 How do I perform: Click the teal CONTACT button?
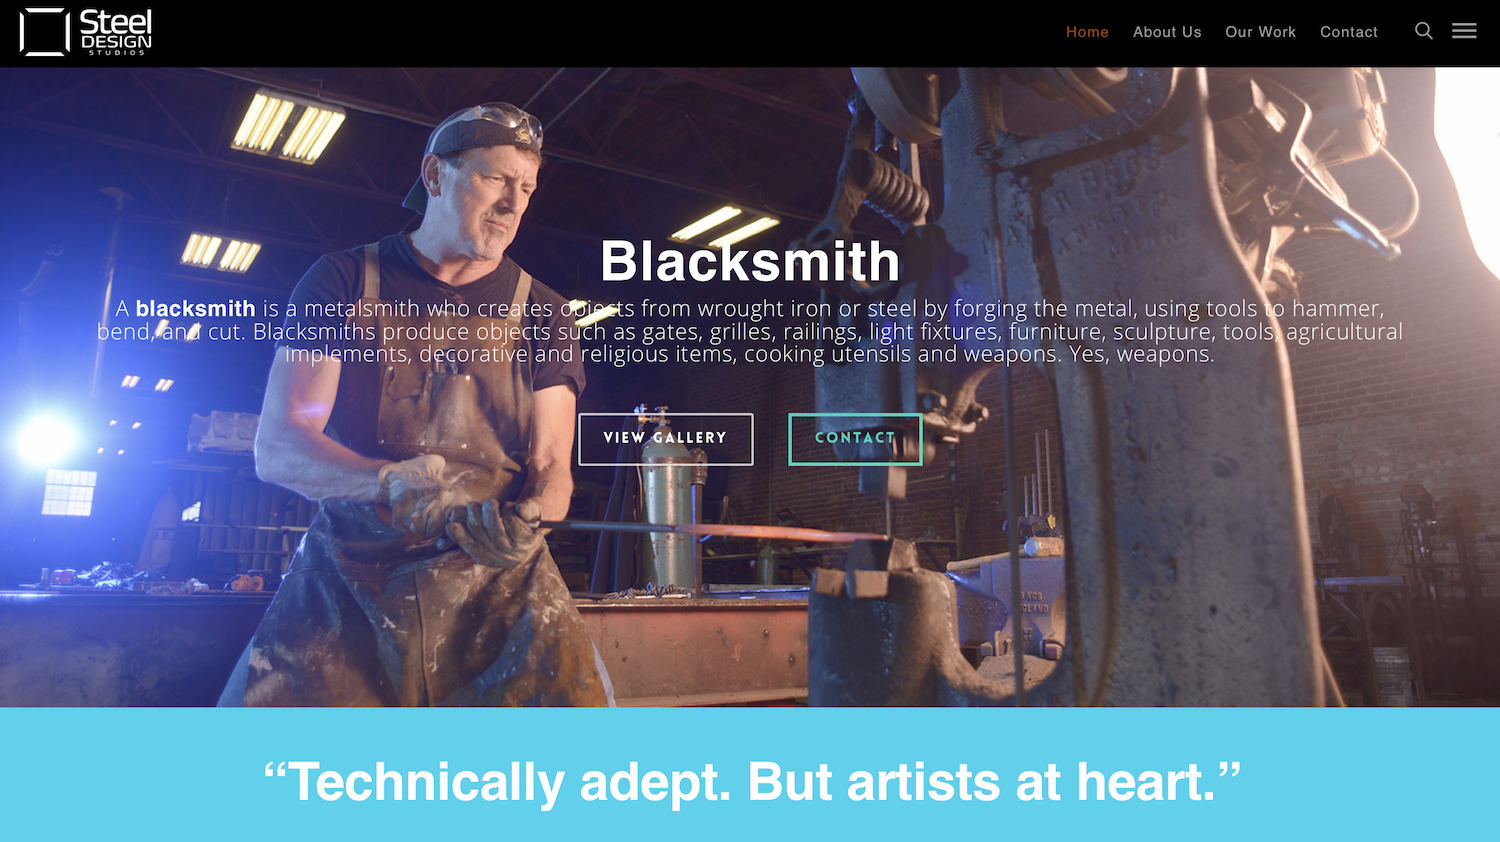pyautogui.click(x=855, y=439)
